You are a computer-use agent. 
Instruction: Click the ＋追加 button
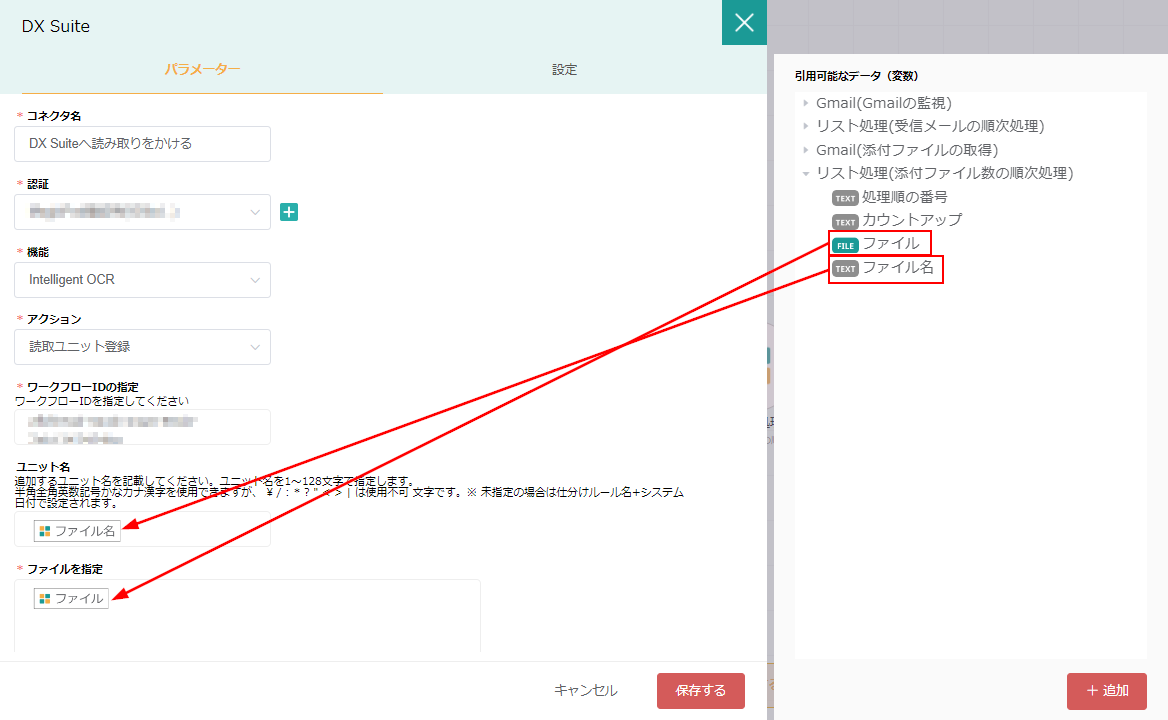click(x=1107, y=691)
